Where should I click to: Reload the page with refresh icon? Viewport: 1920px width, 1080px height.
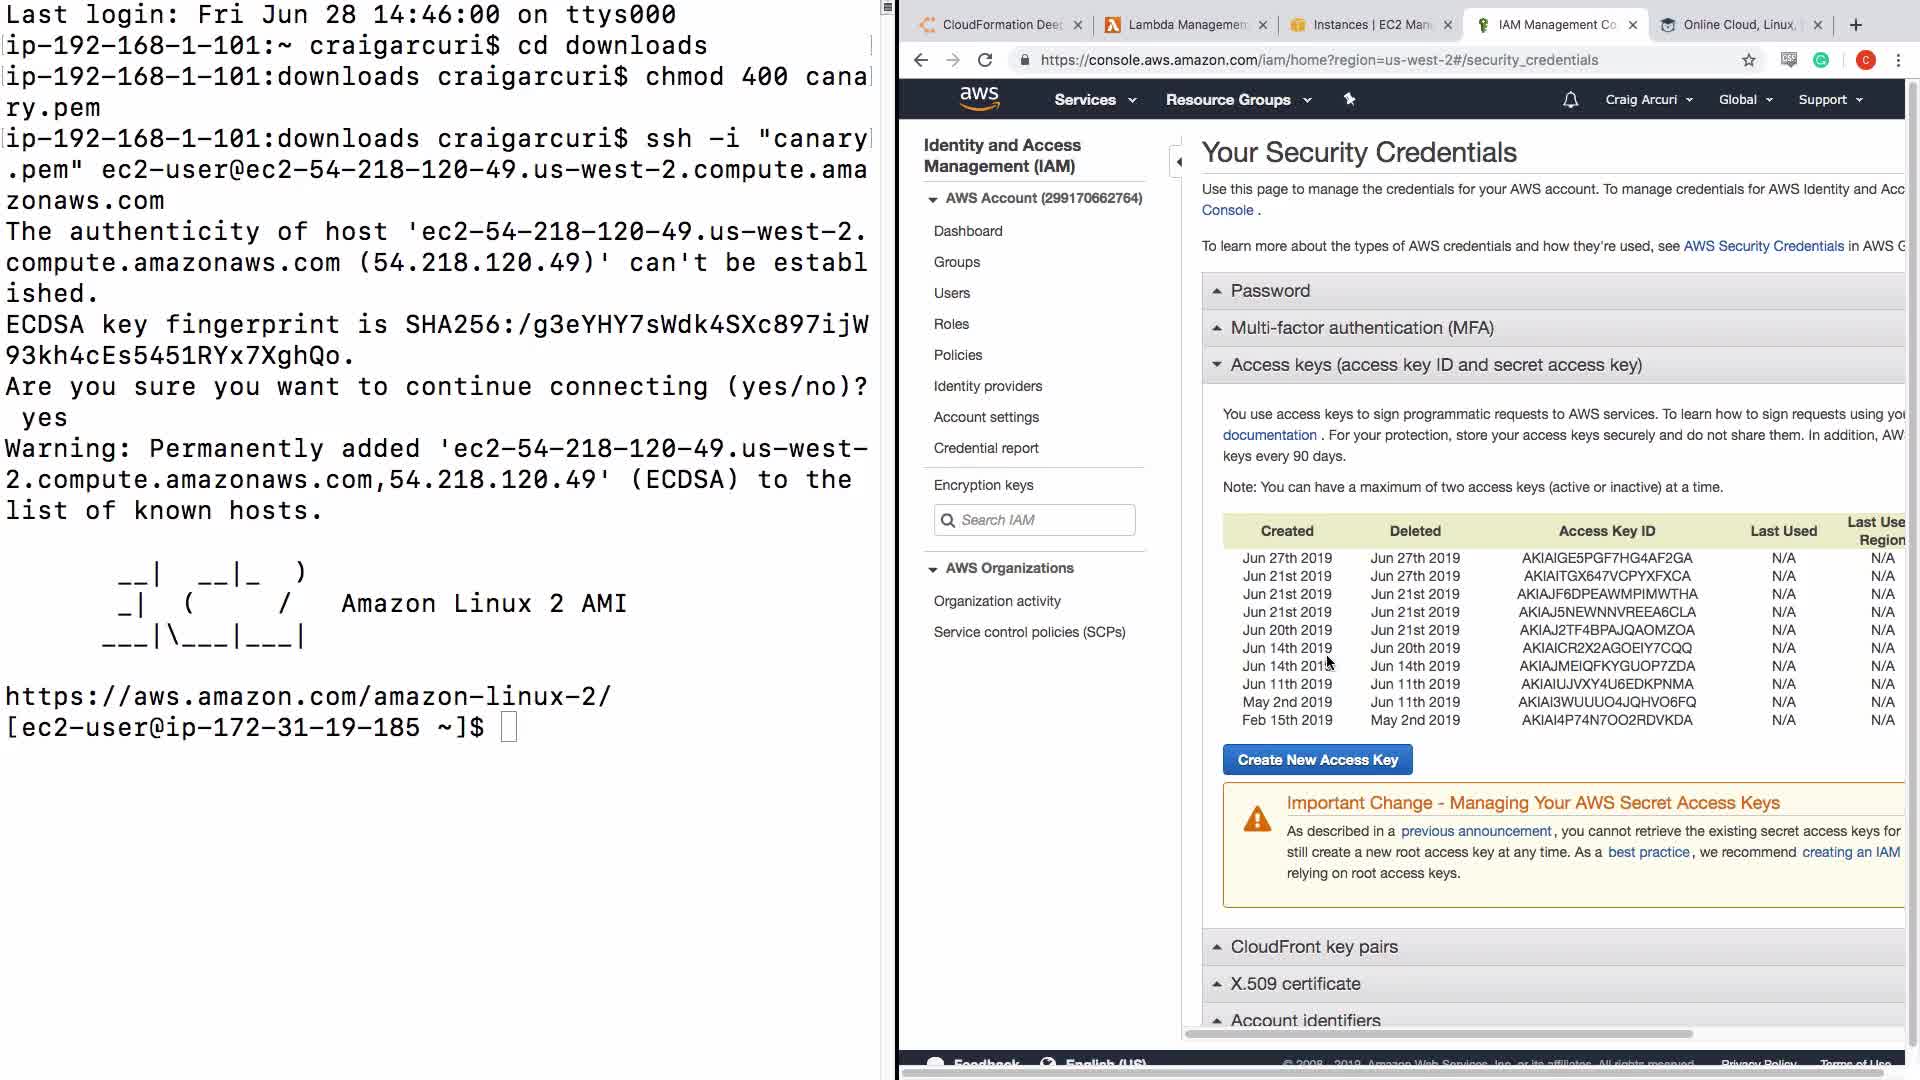click(985, 60)
